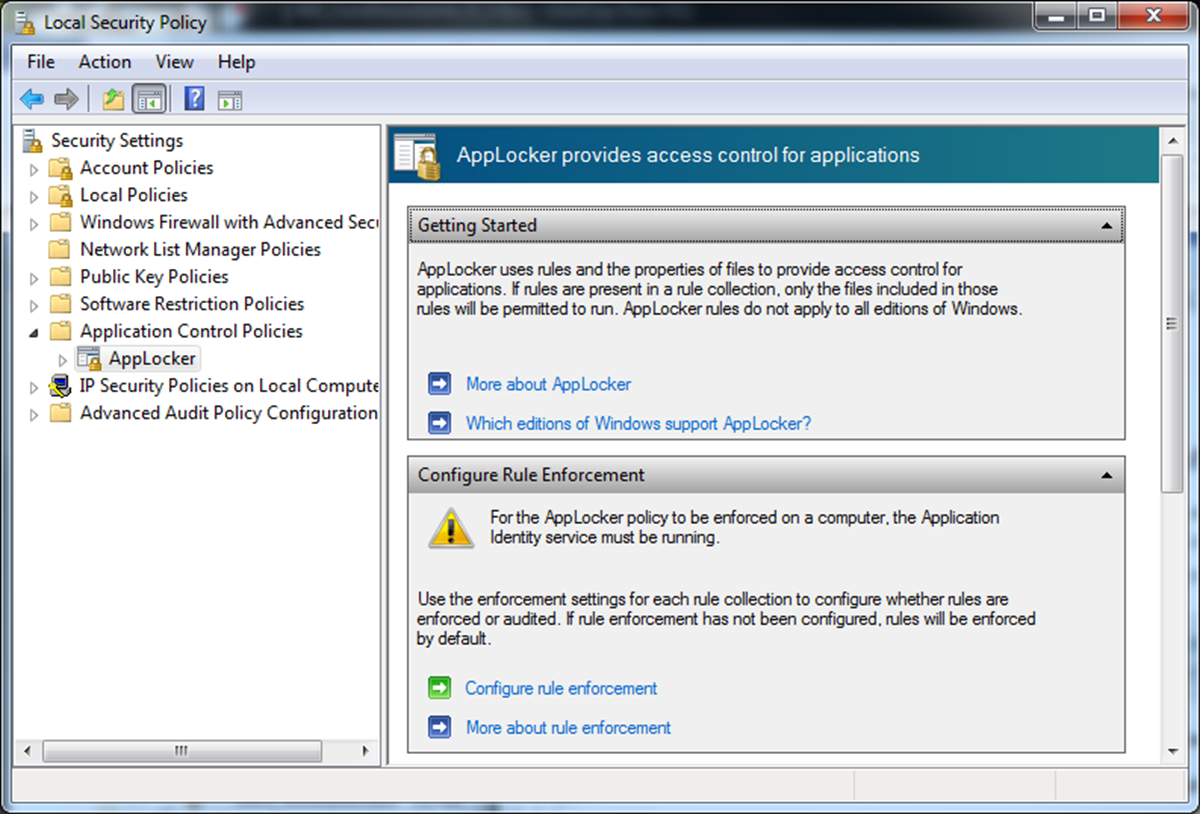Click the details pane vertical scrollbar thumb
The height and width of the screenshot is (814, 1200).
click(1172, 323)
